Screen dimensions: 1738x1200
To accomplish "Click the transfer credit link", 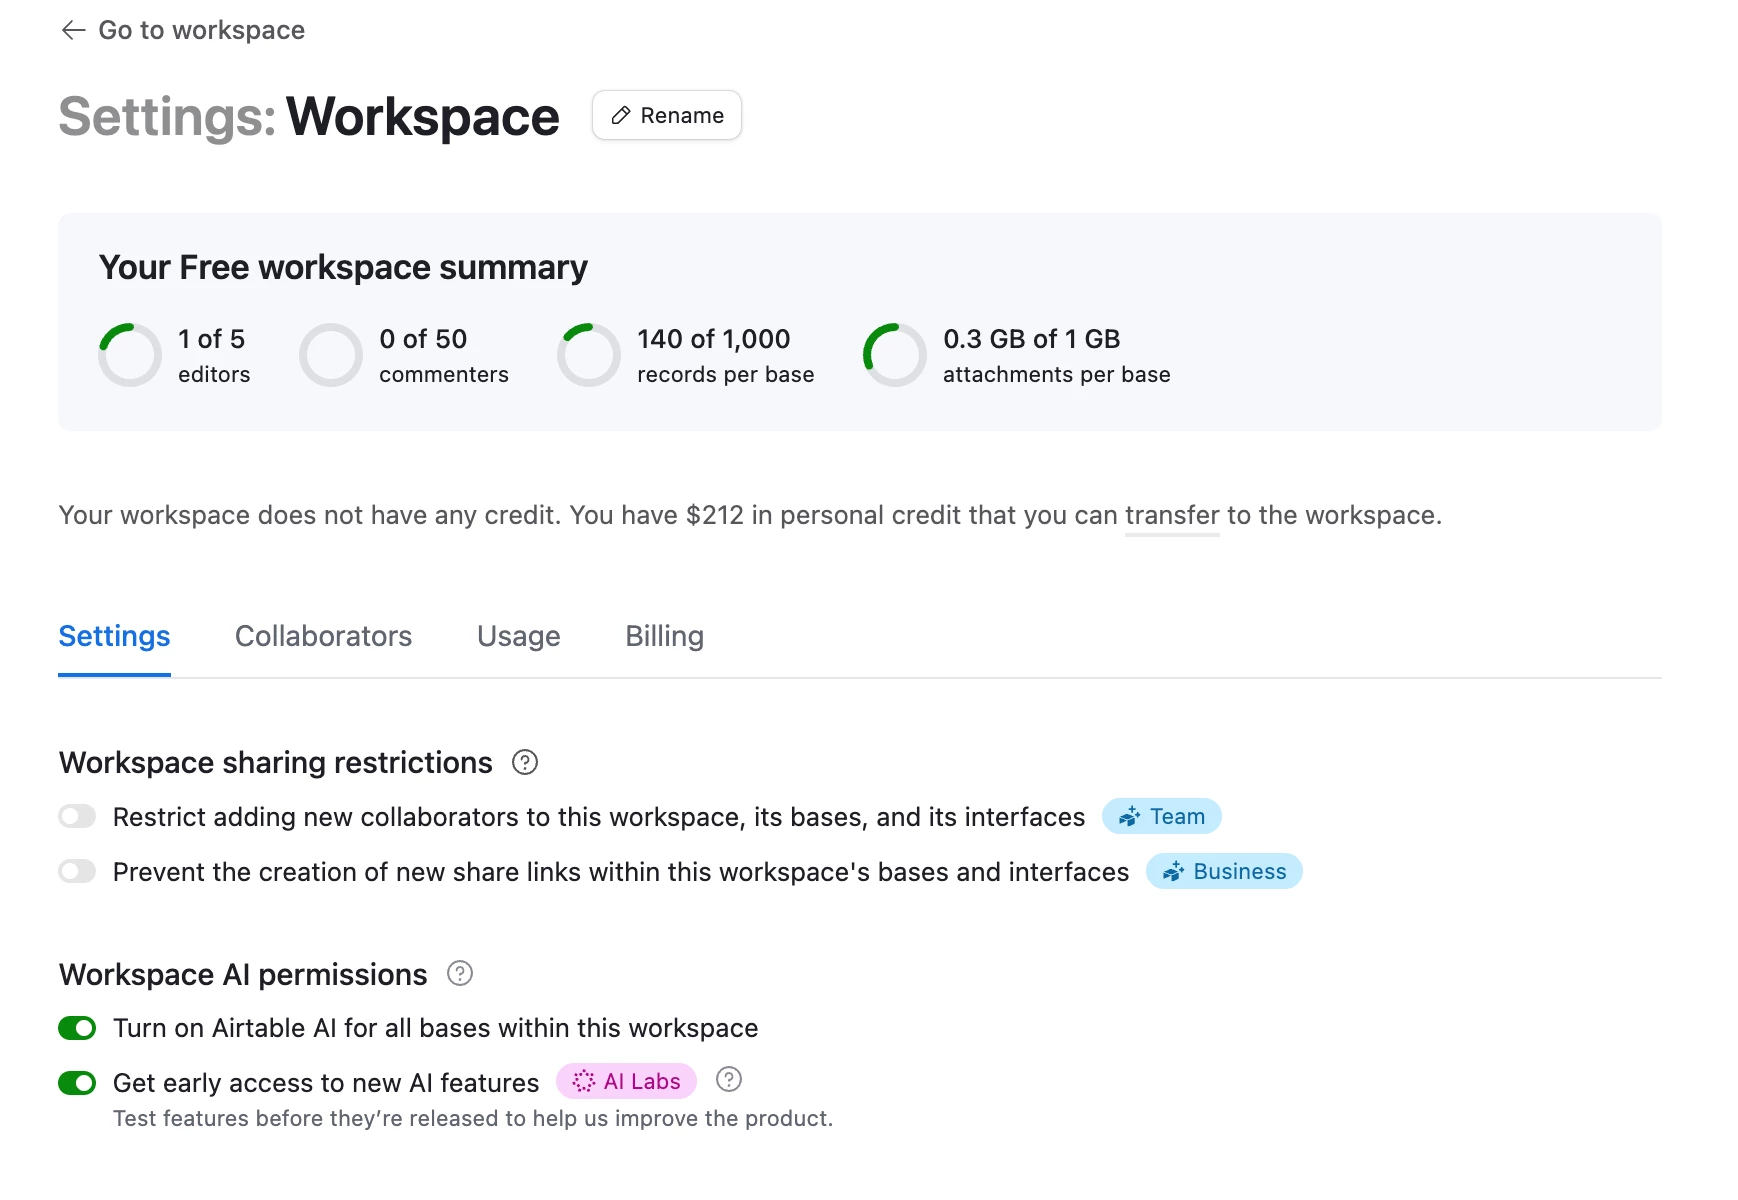I will [1171, 515].
